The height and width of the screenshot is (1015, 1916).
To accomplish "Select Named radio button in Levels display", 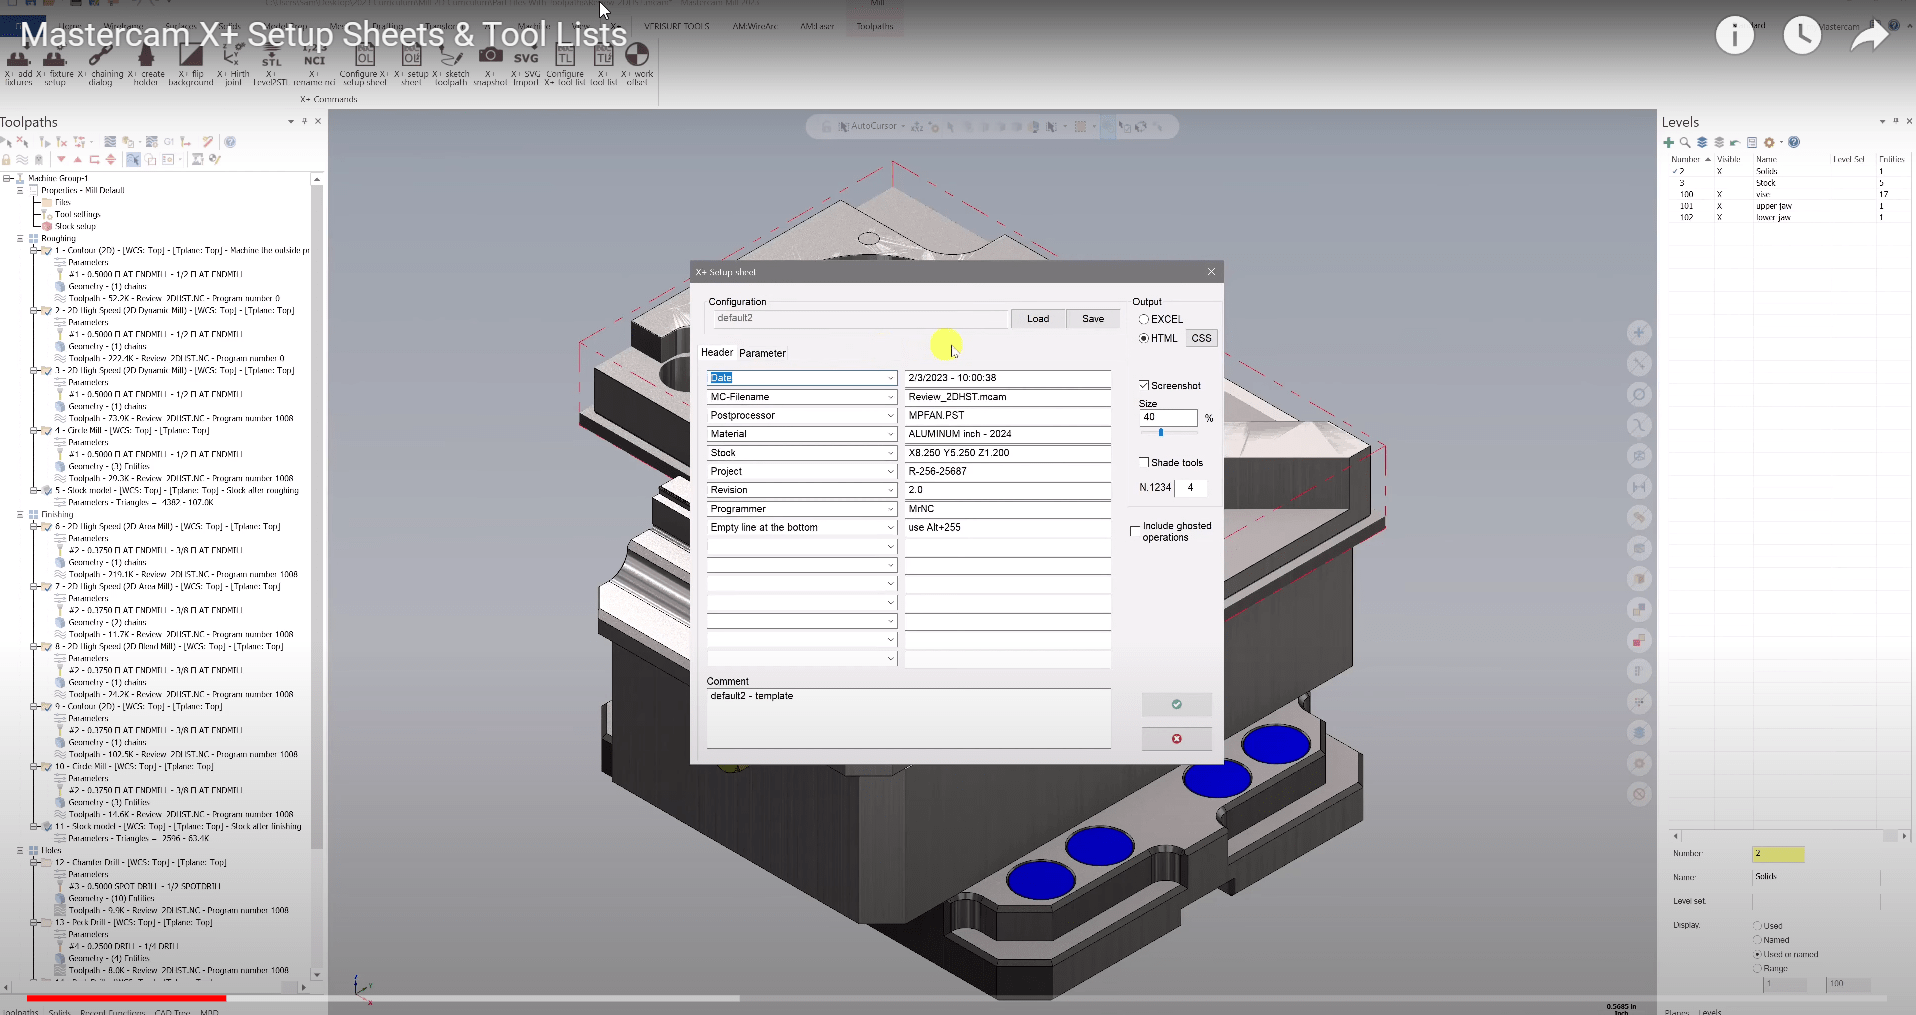I will (x=1758, y=940).
